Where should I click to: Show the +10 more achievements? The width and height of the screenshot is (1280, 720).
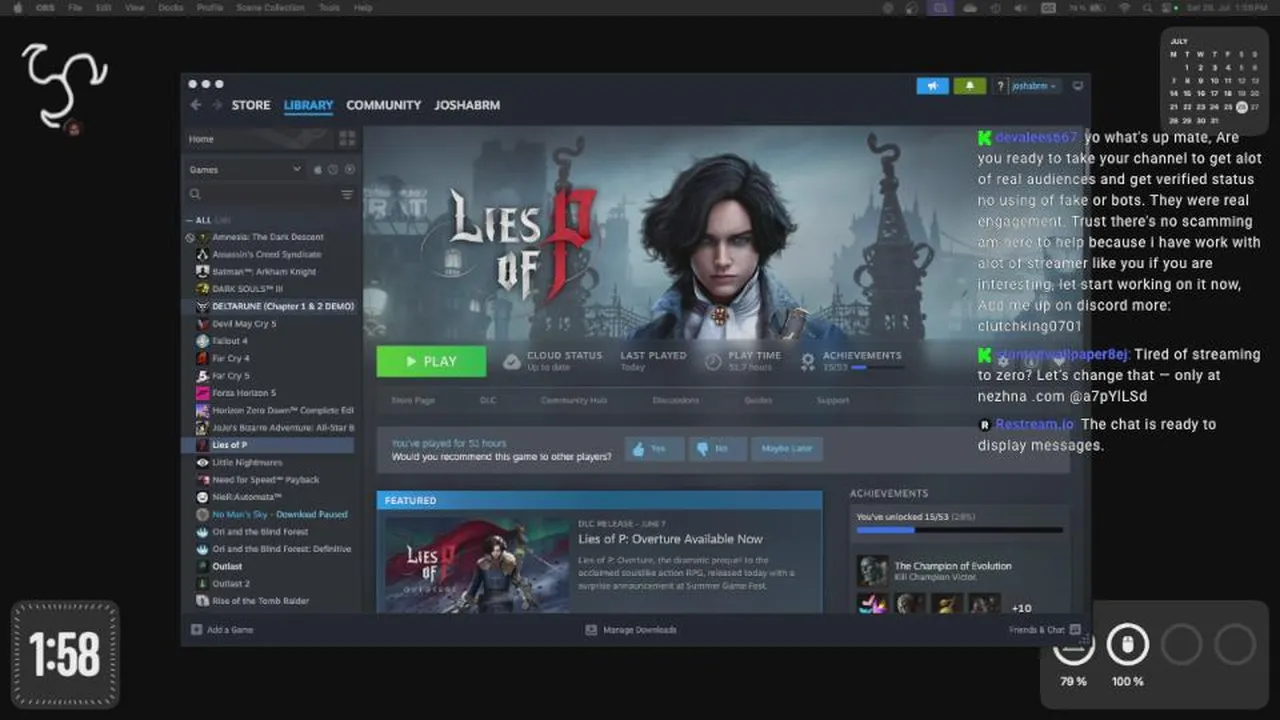[1021, 608]
